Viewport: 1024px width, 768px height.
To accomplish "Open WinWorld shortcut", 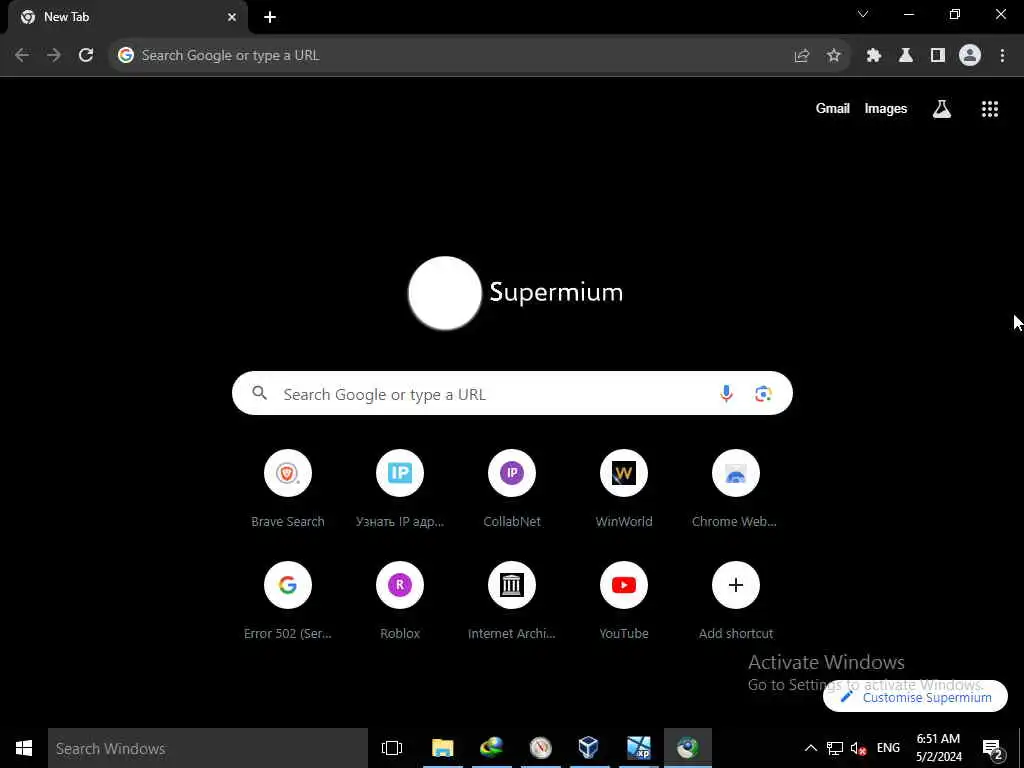I will pyautogui.click(x=624, y=488).
